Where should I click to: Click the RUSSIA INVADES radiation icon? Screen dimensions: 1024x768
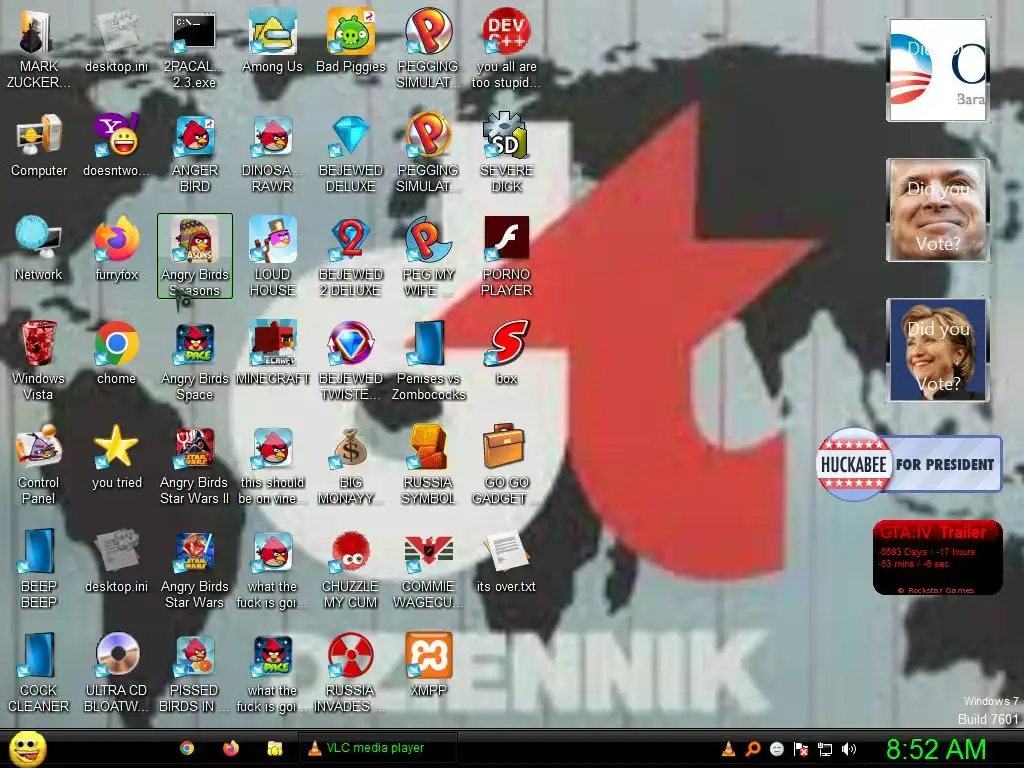(x=351, y=673)
